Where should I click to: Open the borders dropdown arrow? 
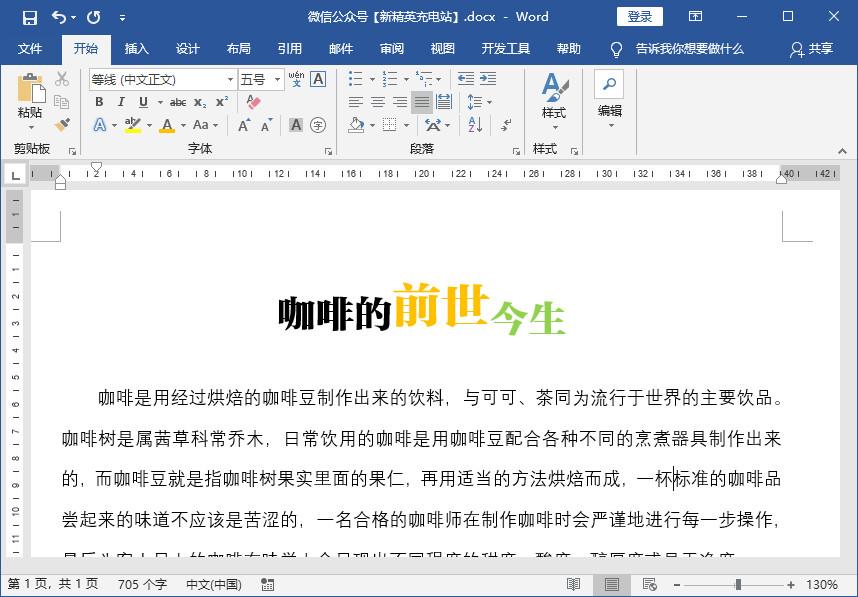pos(407,126)
